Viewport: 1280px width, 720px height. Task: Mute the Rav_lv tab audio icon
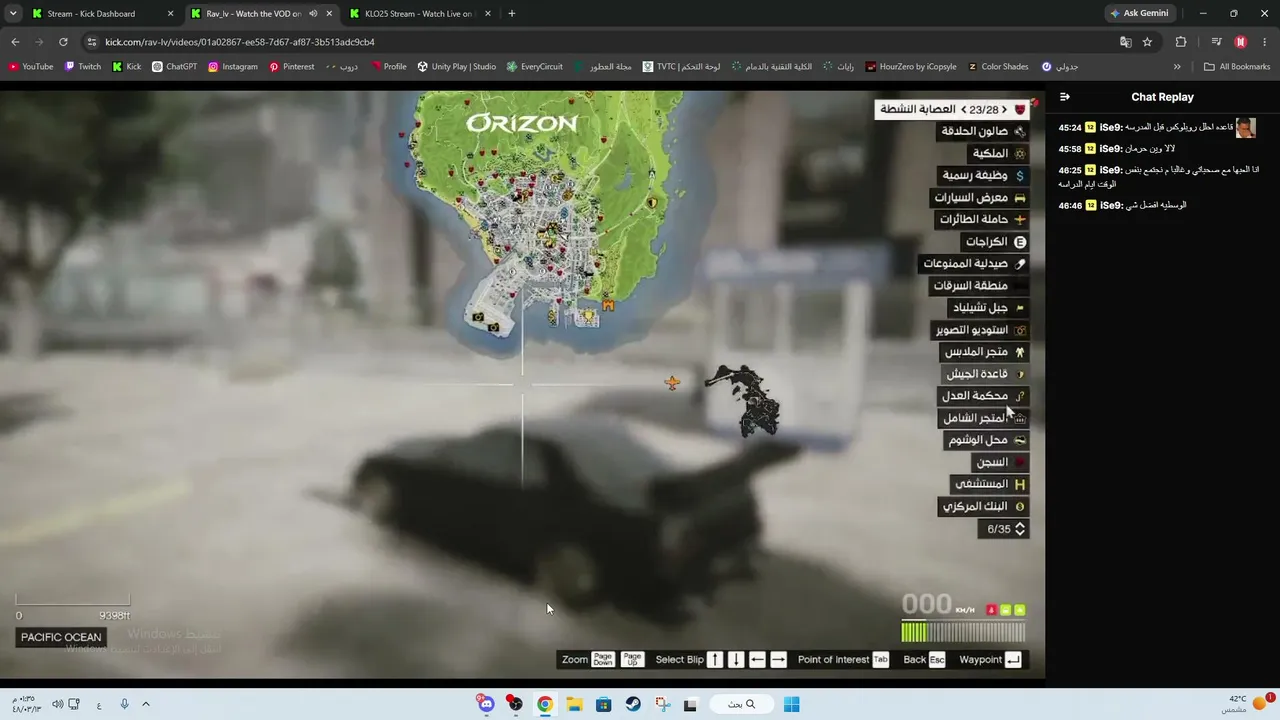[x=313, y=14]
